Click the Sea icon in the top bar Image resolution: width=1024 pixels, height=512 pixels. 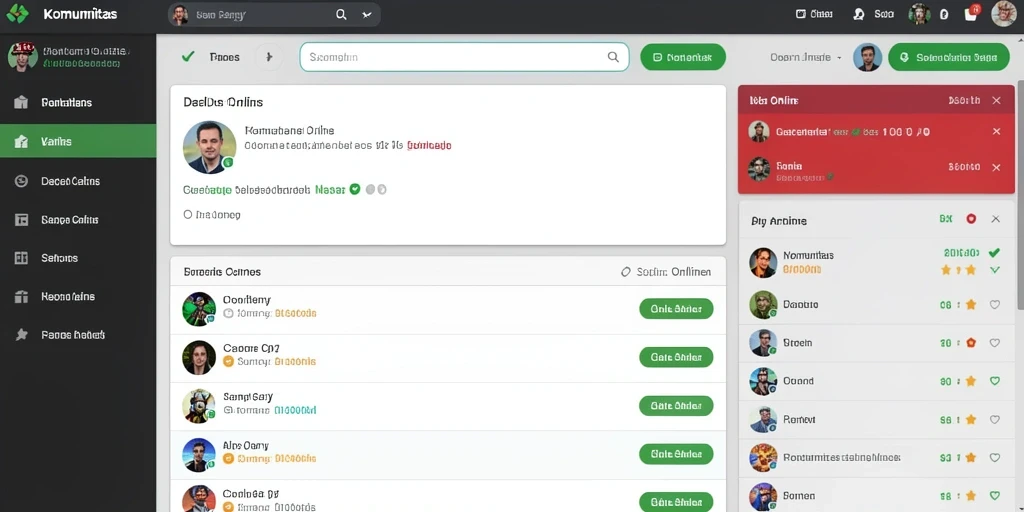(859, 14)
